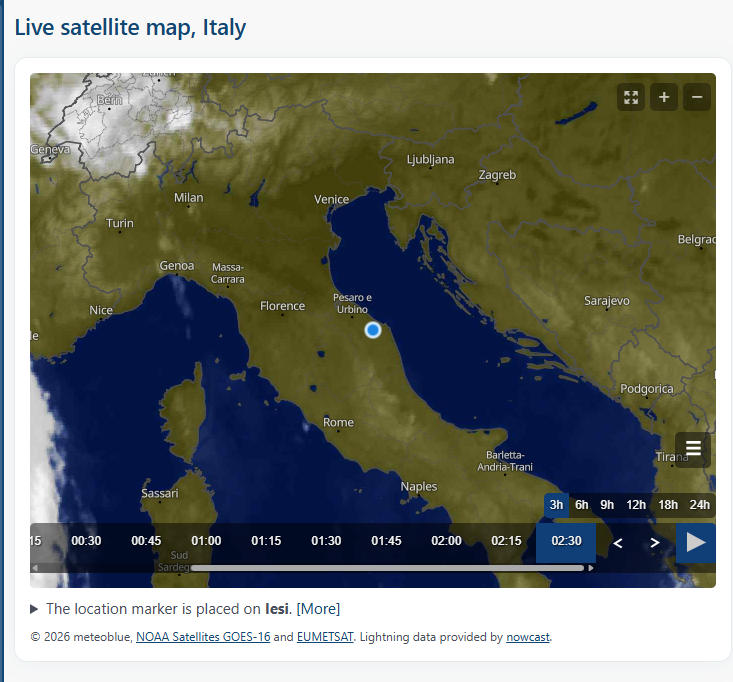Image resolution: width=733 pixels, height=682 pixels.
Task: Click the Massa-Carrara label
Action: coord(227,273)
